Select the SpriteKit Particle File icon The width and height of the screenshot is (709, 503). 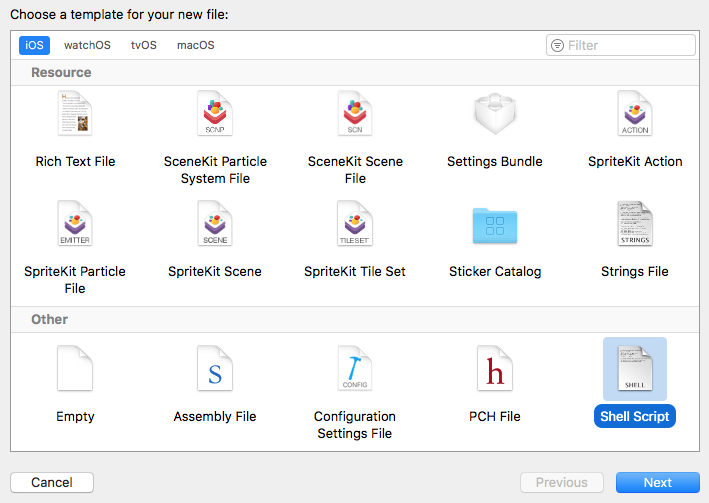pos(75,224)
